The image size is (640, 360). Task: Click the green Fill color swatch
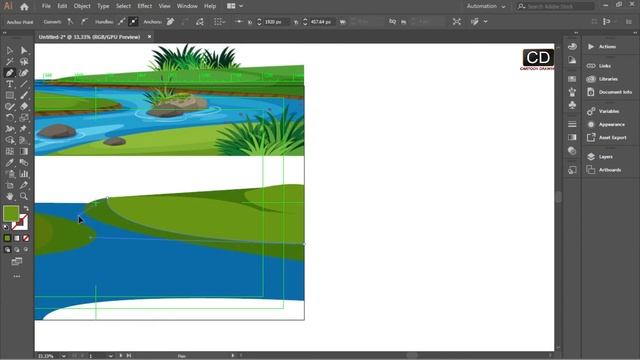(x=11, y=213)
